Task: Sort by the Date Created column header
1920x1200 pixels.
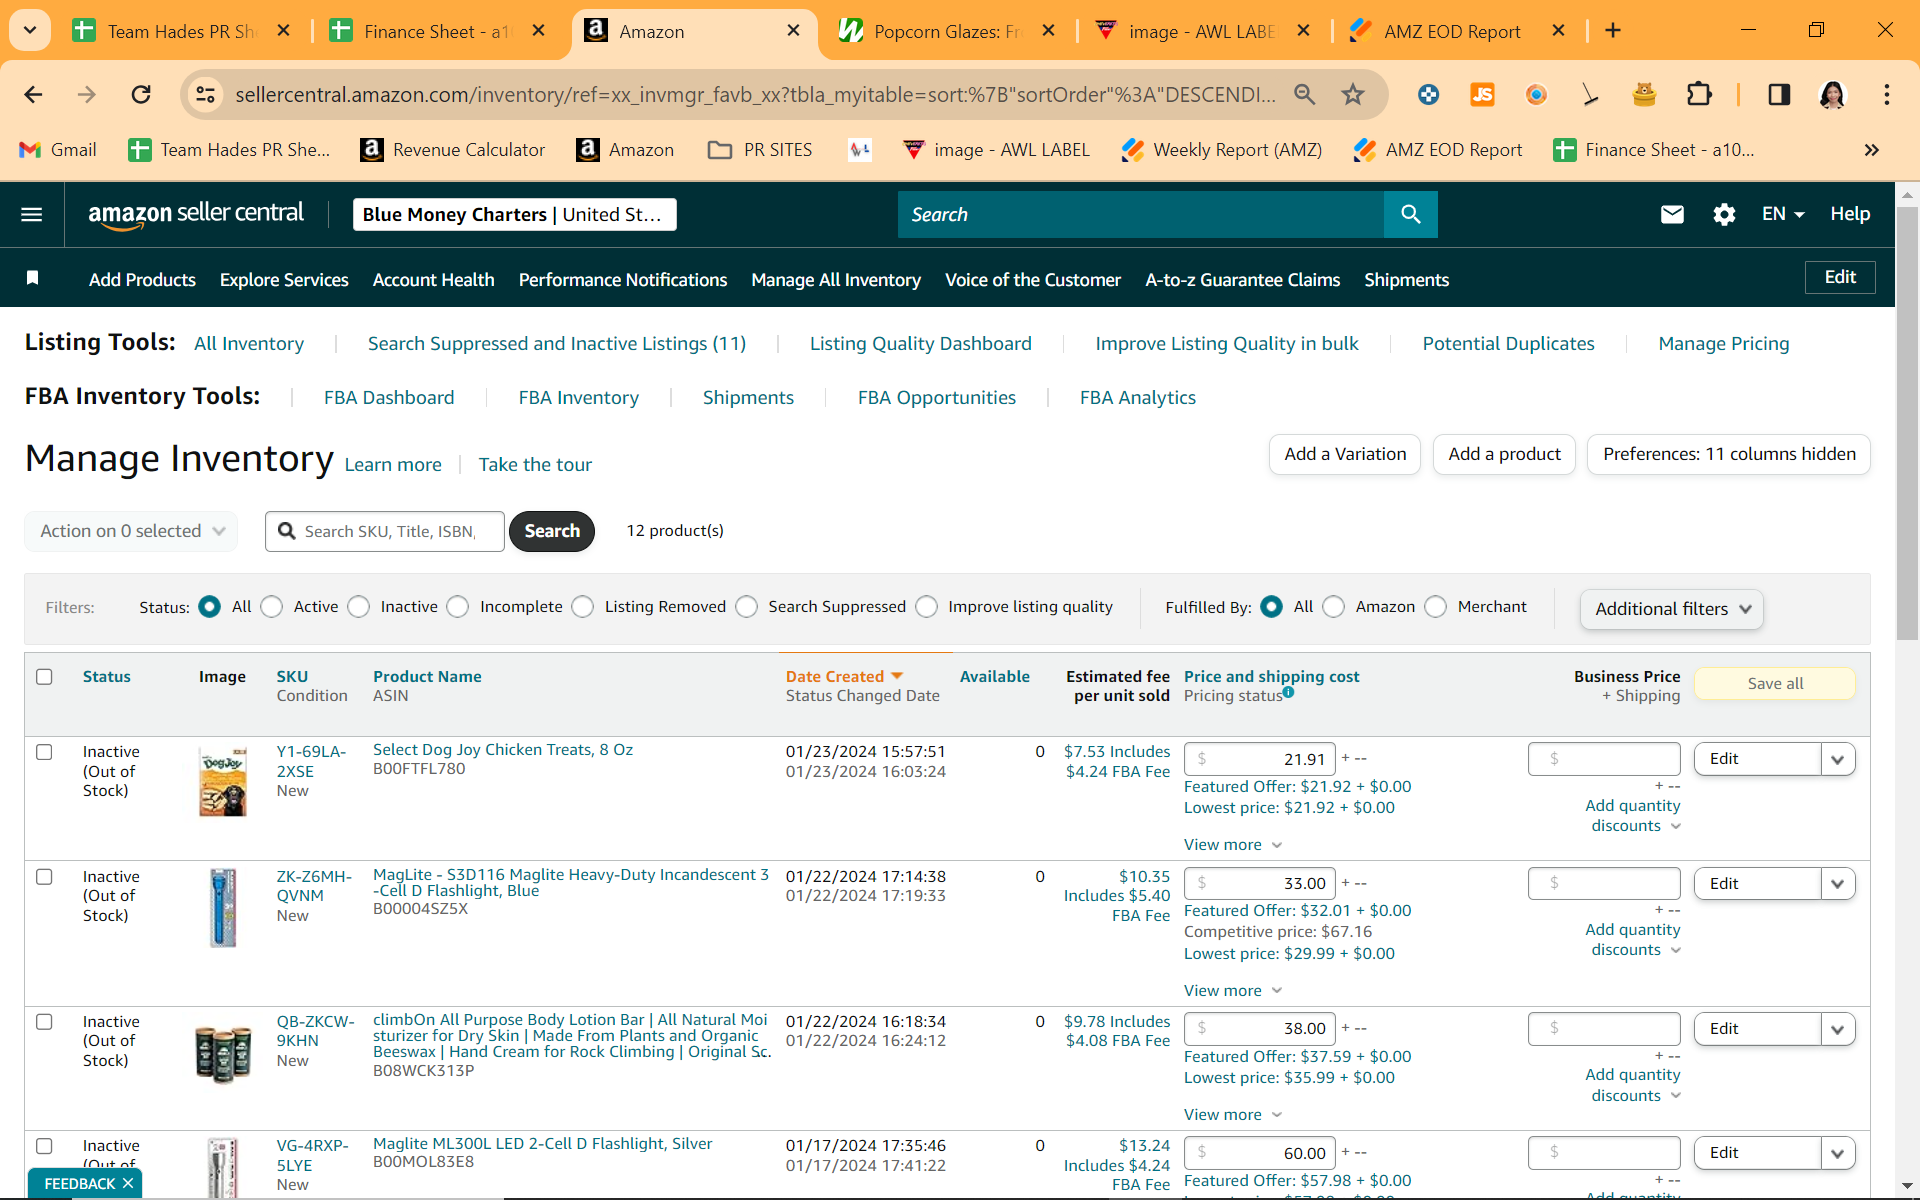Action: tap(844, 677)
